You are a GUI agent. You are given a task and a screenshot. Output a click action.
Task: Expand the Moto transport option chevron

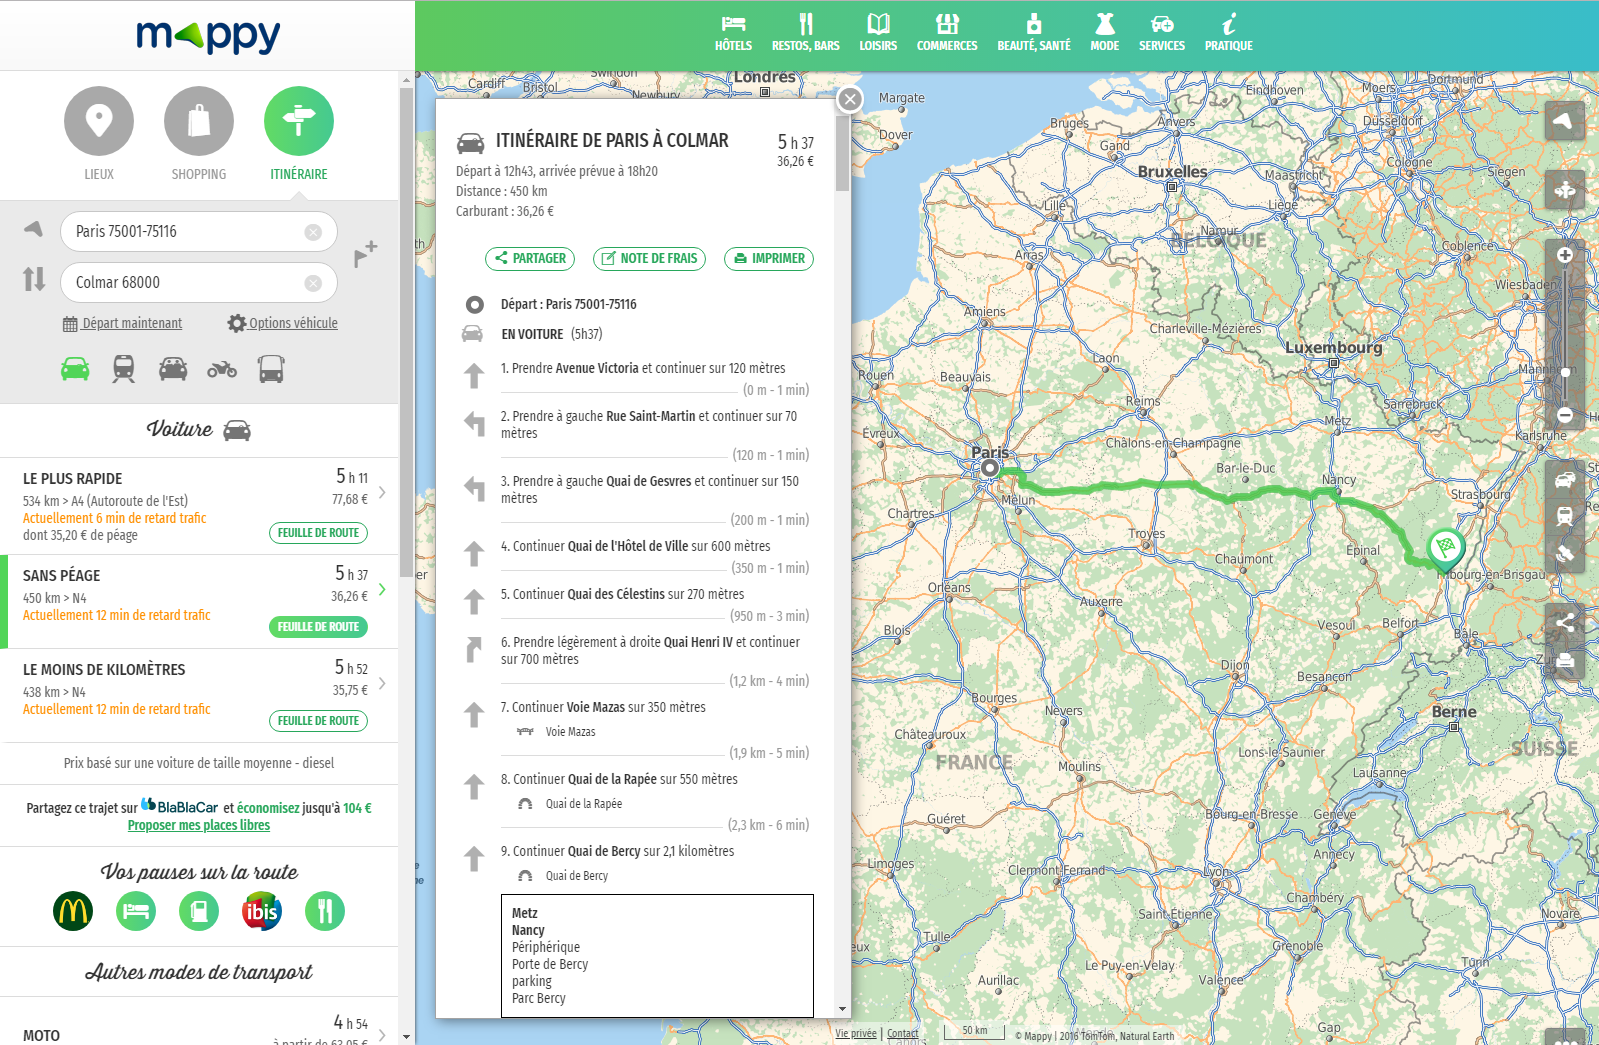[382, 1035]
